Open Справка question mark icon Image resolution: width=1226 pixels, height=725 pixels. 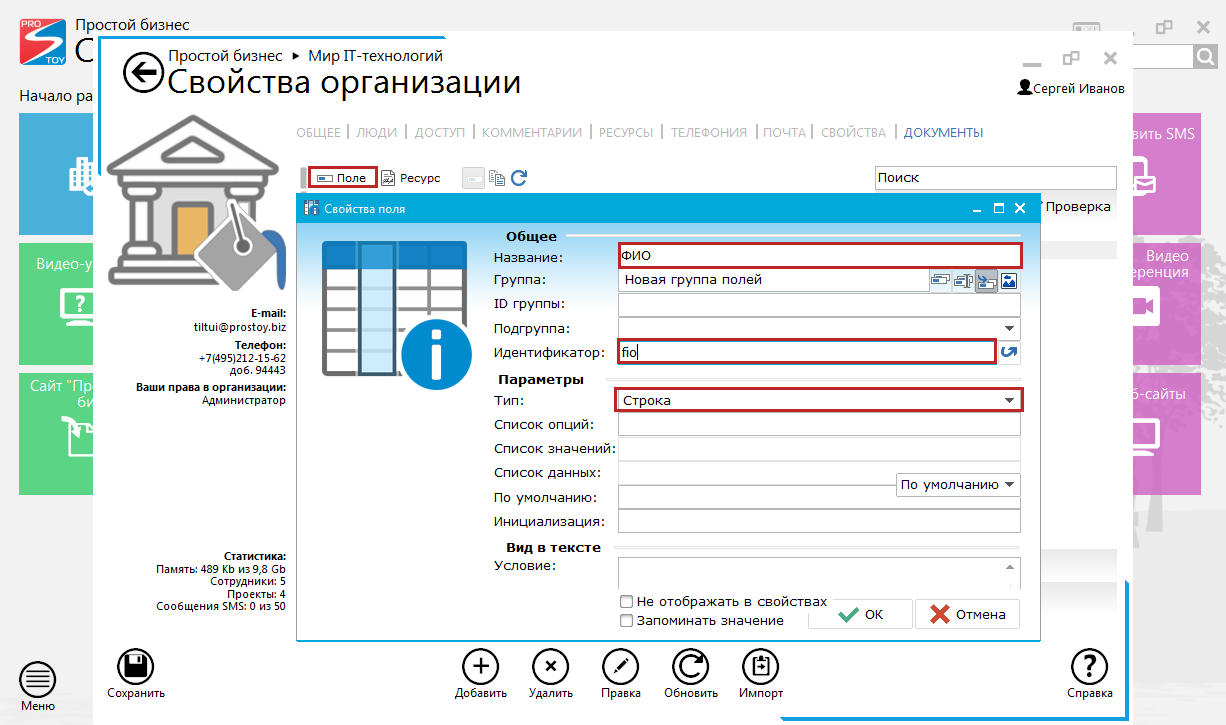coord(1089,667)
